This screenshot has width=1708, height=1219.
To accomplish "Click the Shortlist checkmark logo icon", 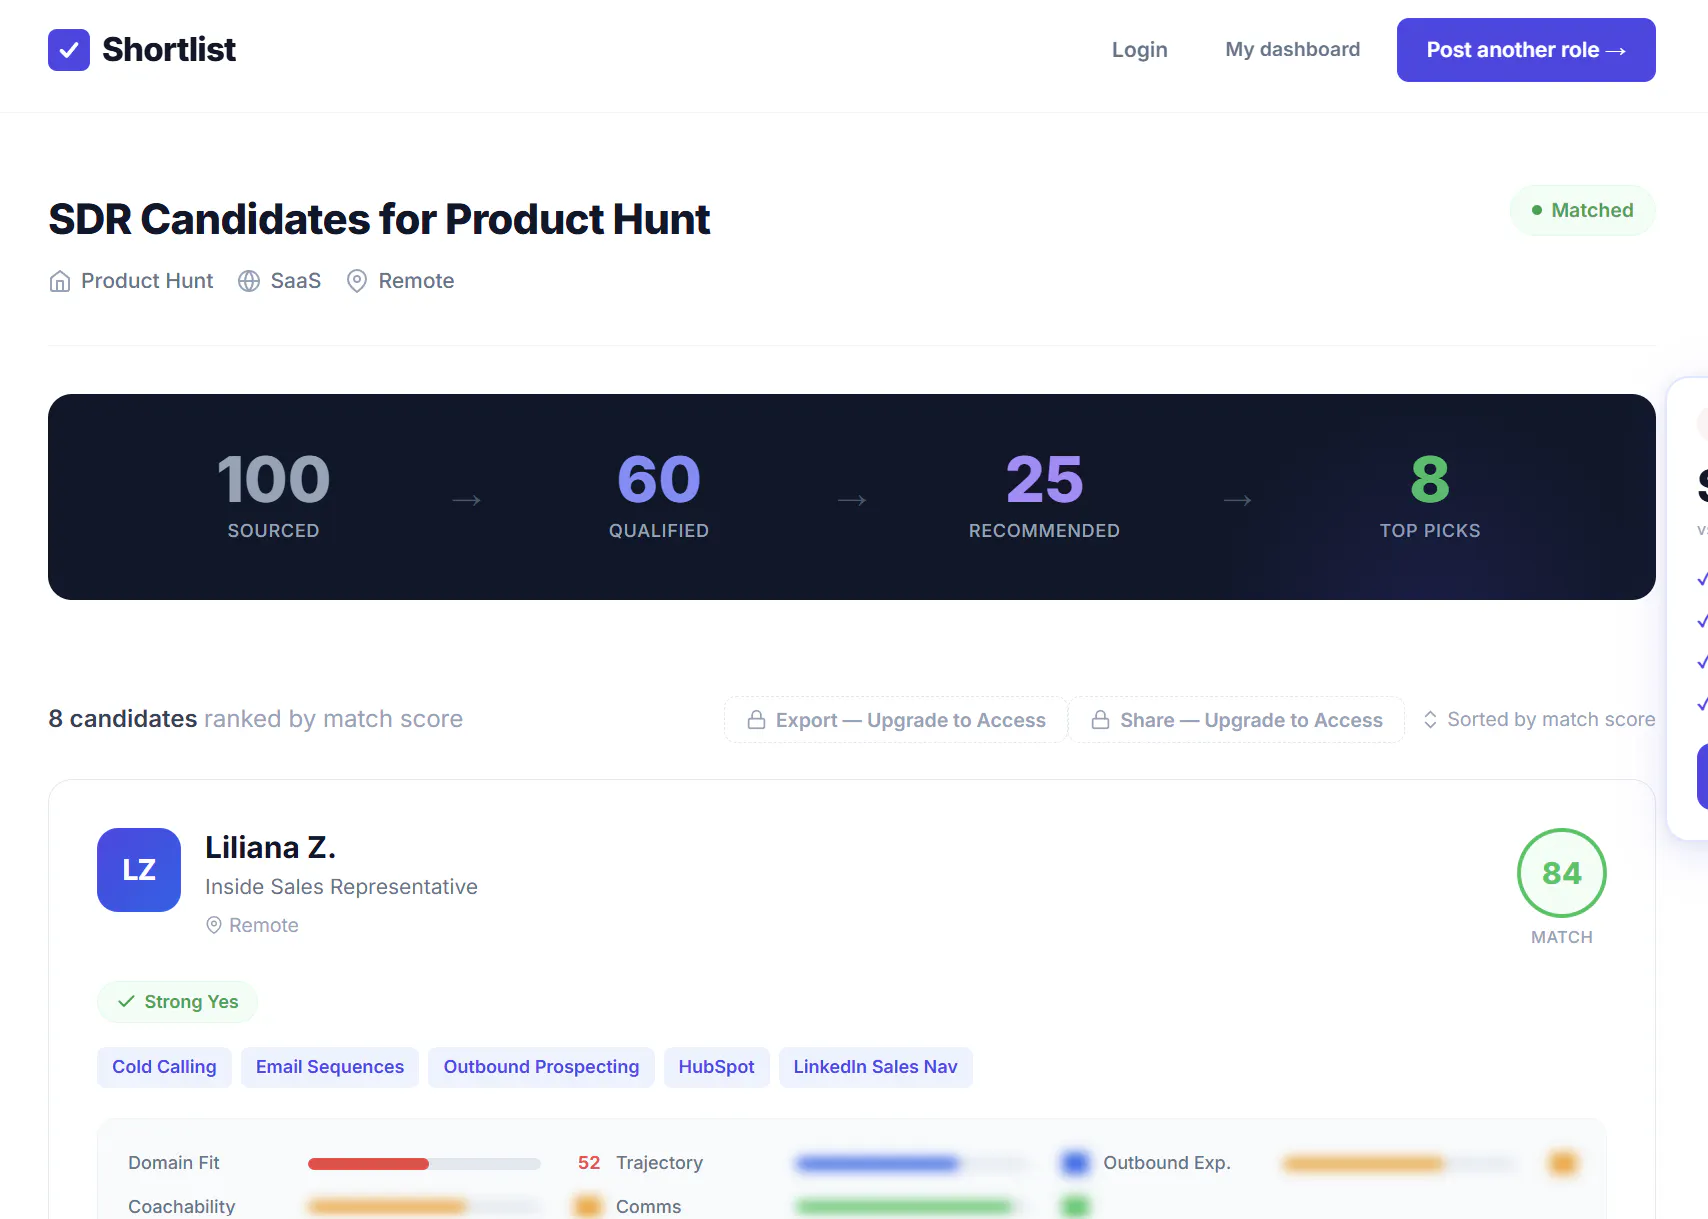I will (x=69, y=50).
